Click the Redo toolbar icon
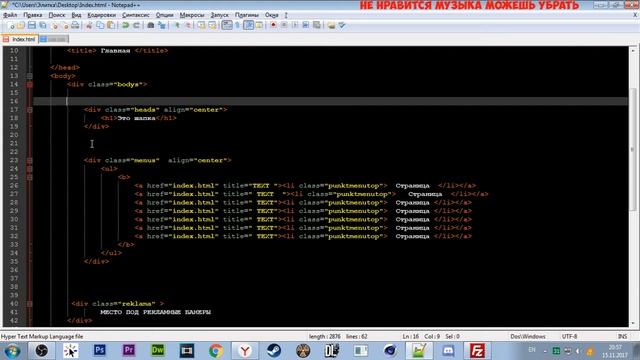 pyautogui.click(x=136, y=25)
